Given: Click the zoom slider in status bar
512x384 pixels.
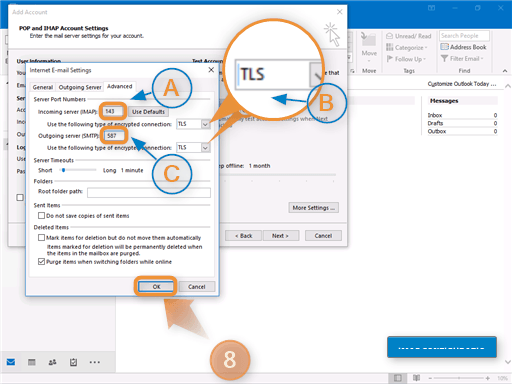Looking at the screenshot, I should [459, 378].
